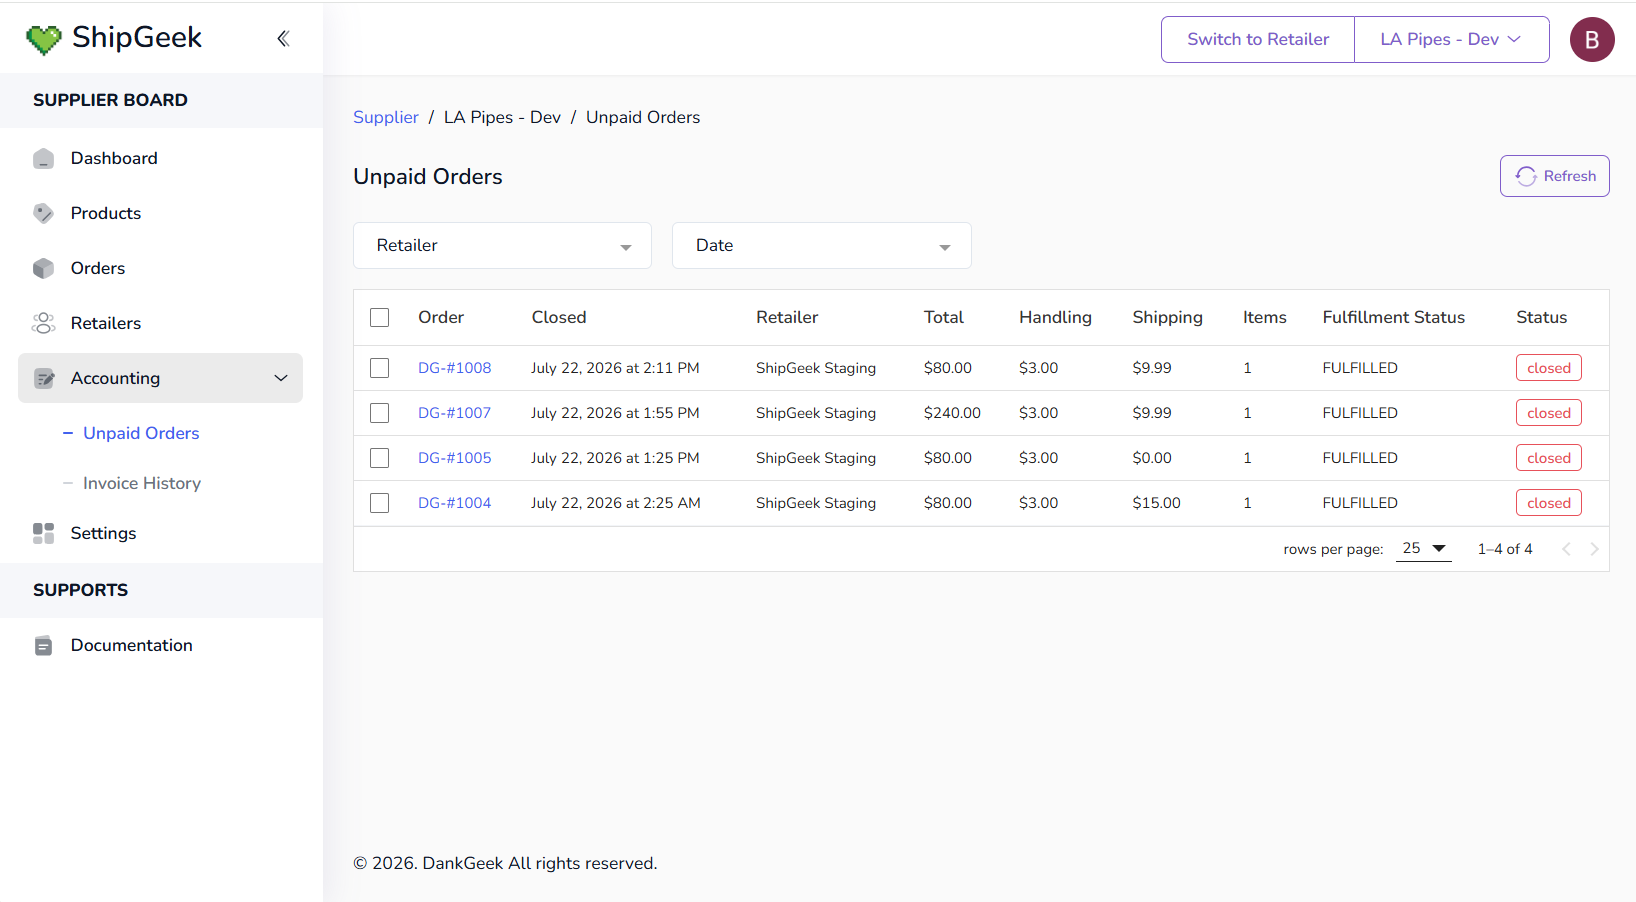Open order DG-#1007 link
The width and height of the screenshot is (1636, 902).
pyautogui.click(x=455, y=413)
